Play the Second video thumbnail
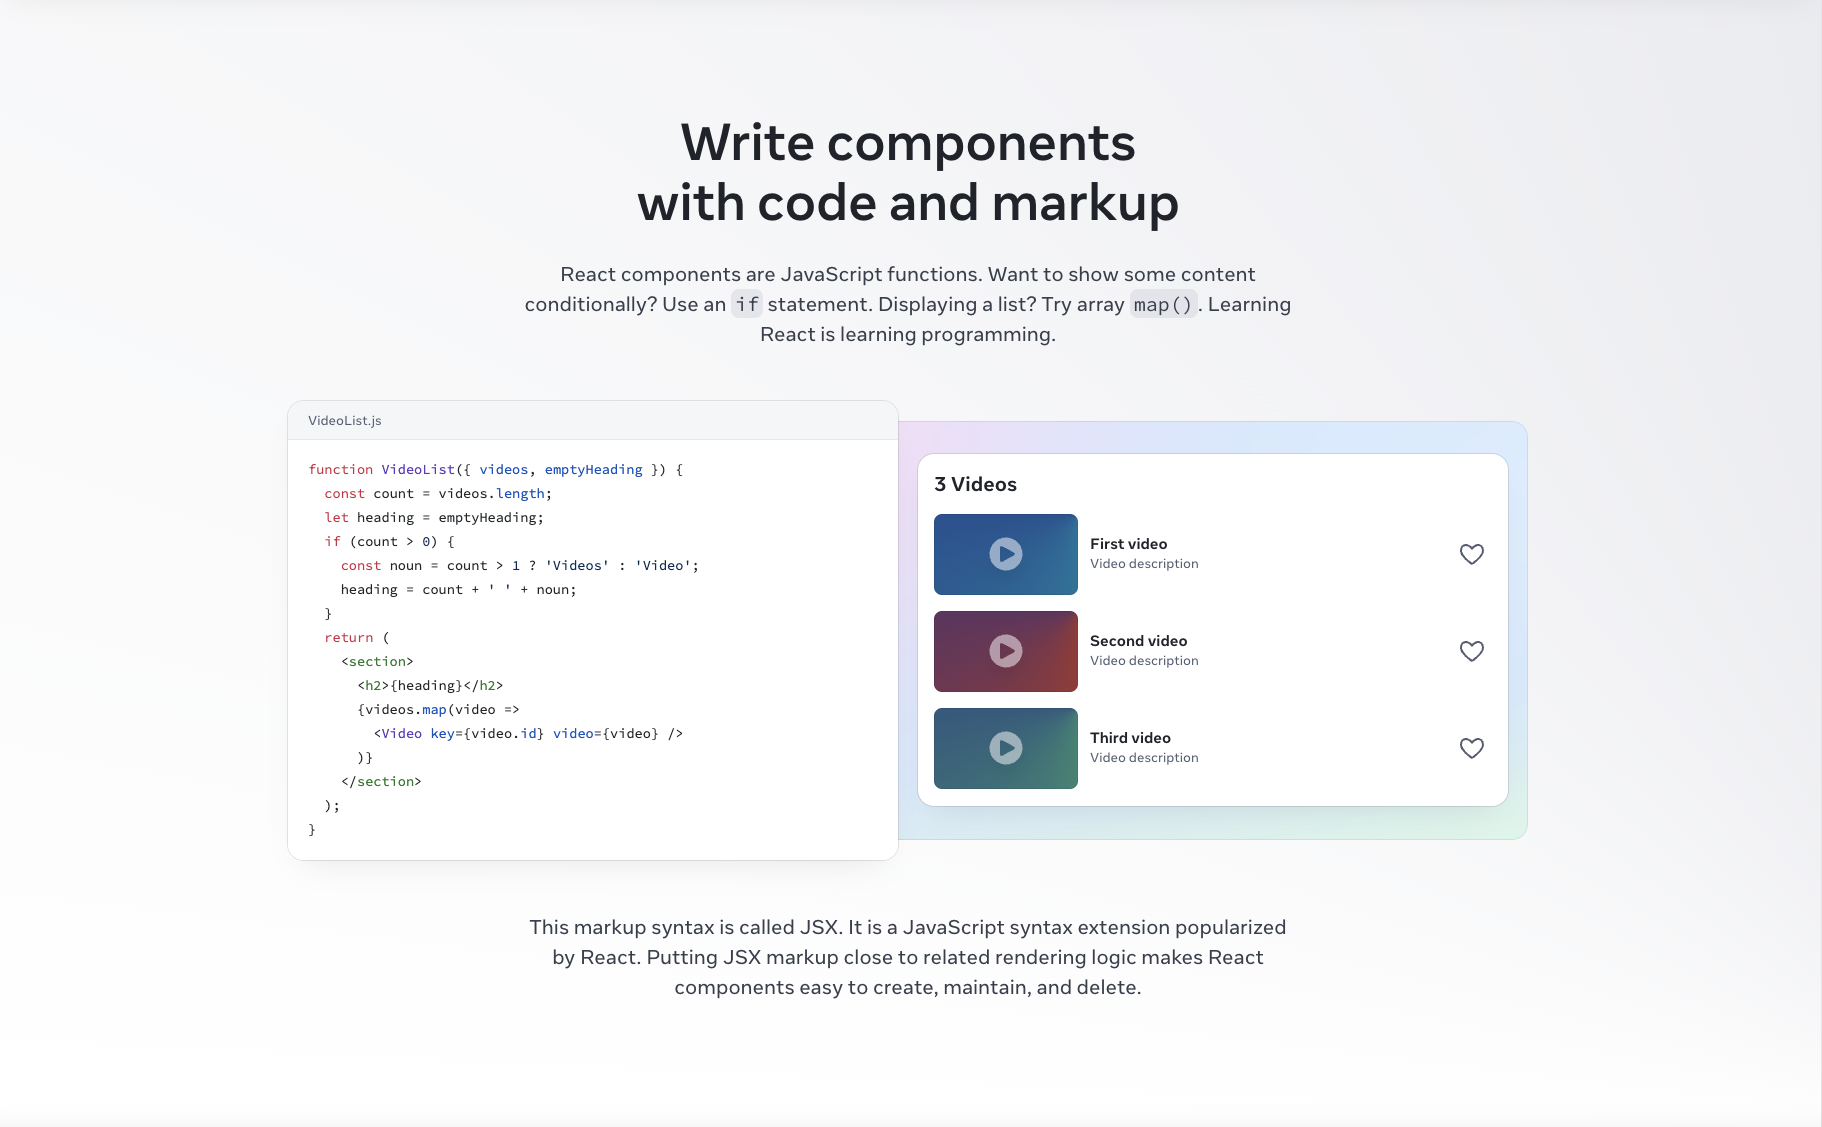Image resolution: width=1822 pixels, height=1127 pixels. point(1005,651)
